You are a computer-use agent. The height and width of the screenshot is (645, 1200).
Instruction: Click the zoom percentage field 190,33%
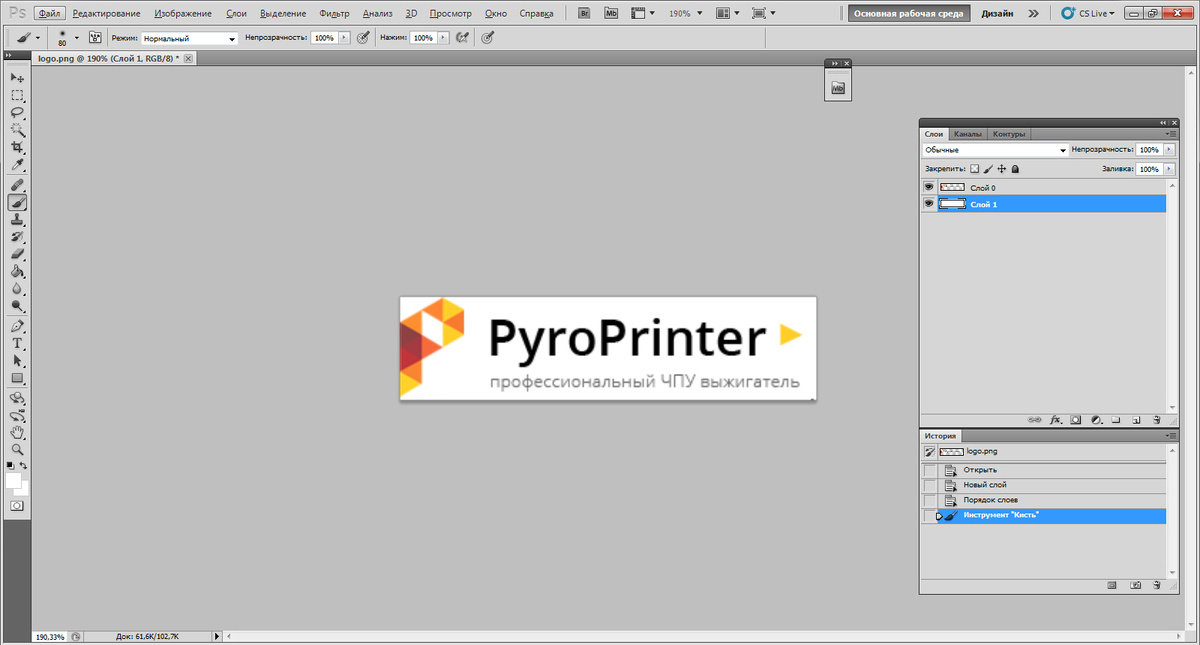pos(50,636)
